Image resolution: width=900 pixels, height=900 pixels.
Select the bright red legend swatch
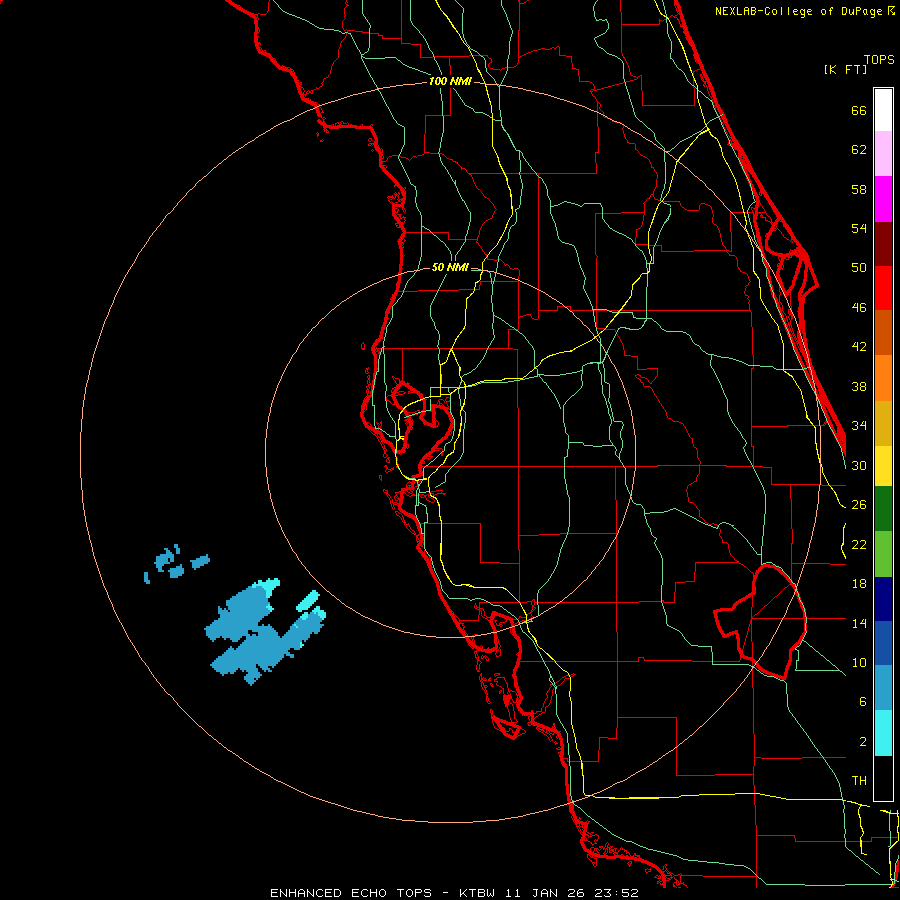point(883,288)
